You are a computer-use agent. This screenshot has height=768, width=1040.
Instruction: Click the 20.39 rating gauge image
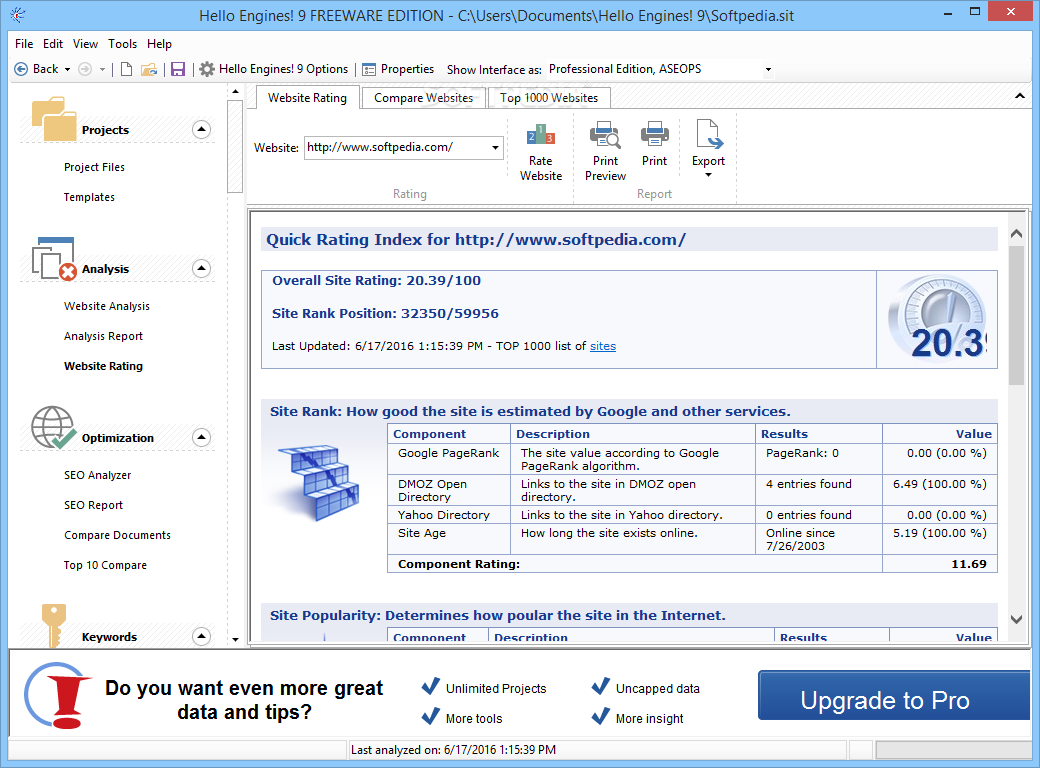point(937,319)
